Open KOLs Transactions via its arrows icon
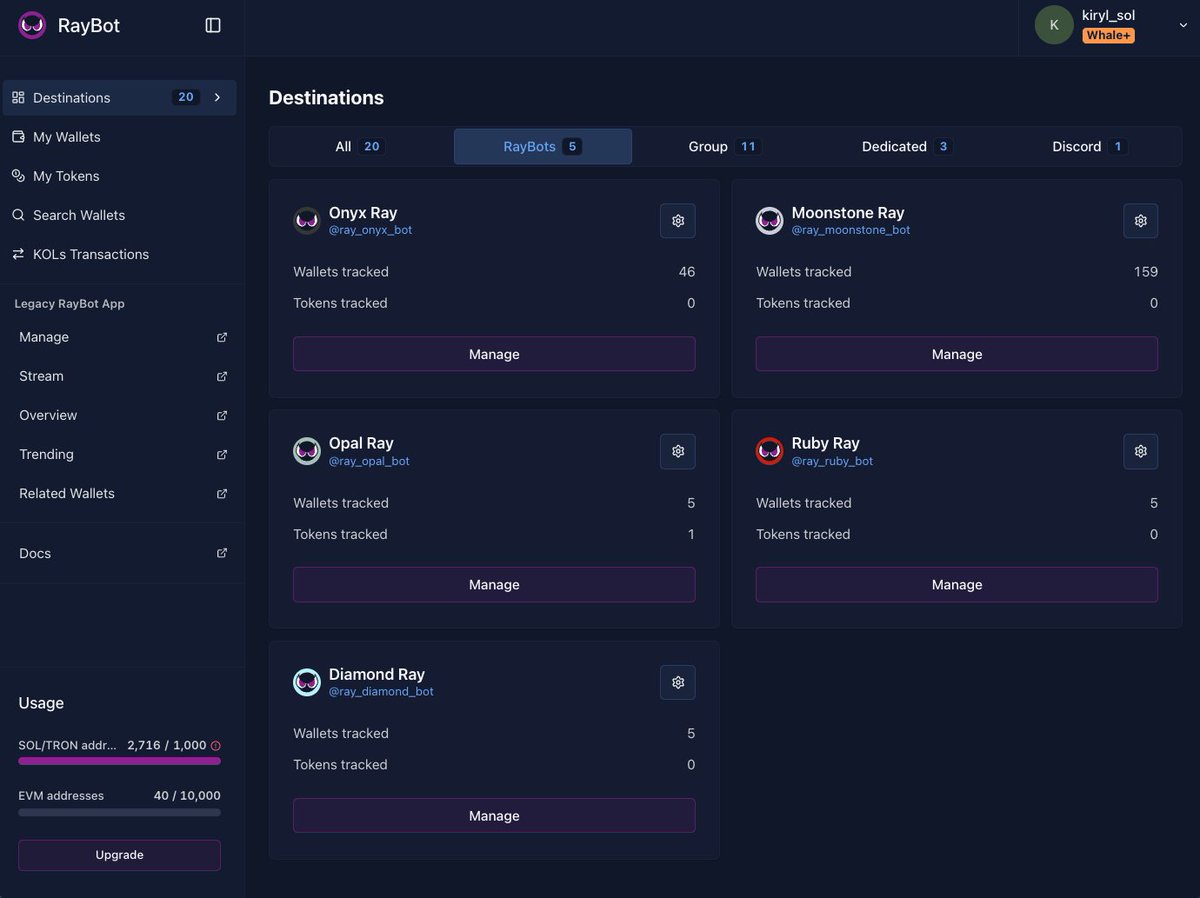Screen dimensions: 1200x898 [x=17, y=253]
